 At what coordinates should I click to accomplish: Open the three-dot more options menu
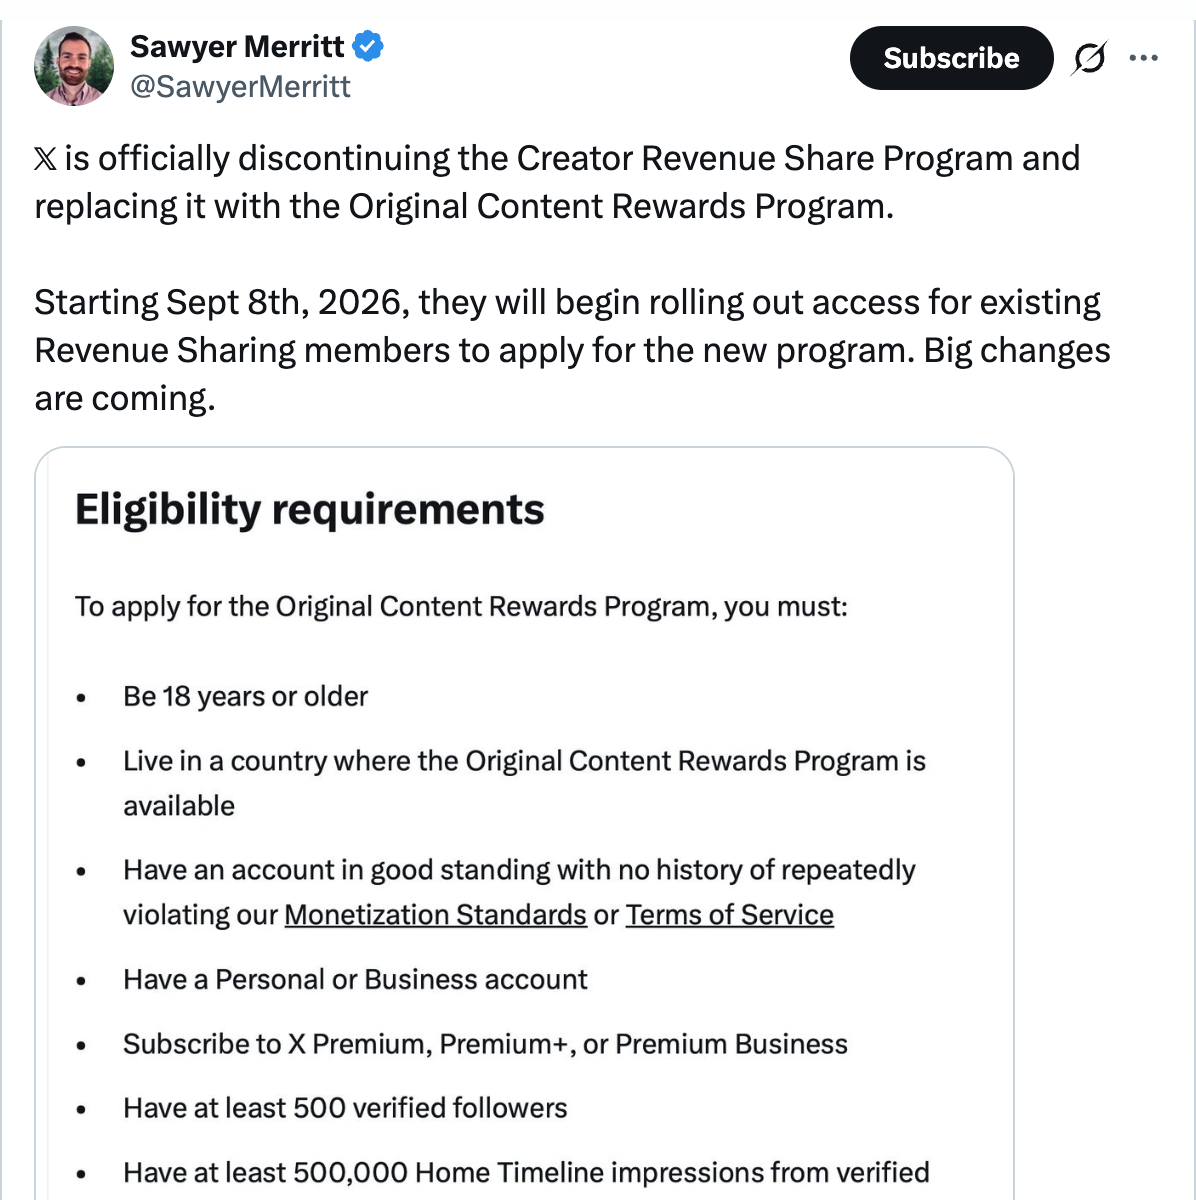point(1143,58)
